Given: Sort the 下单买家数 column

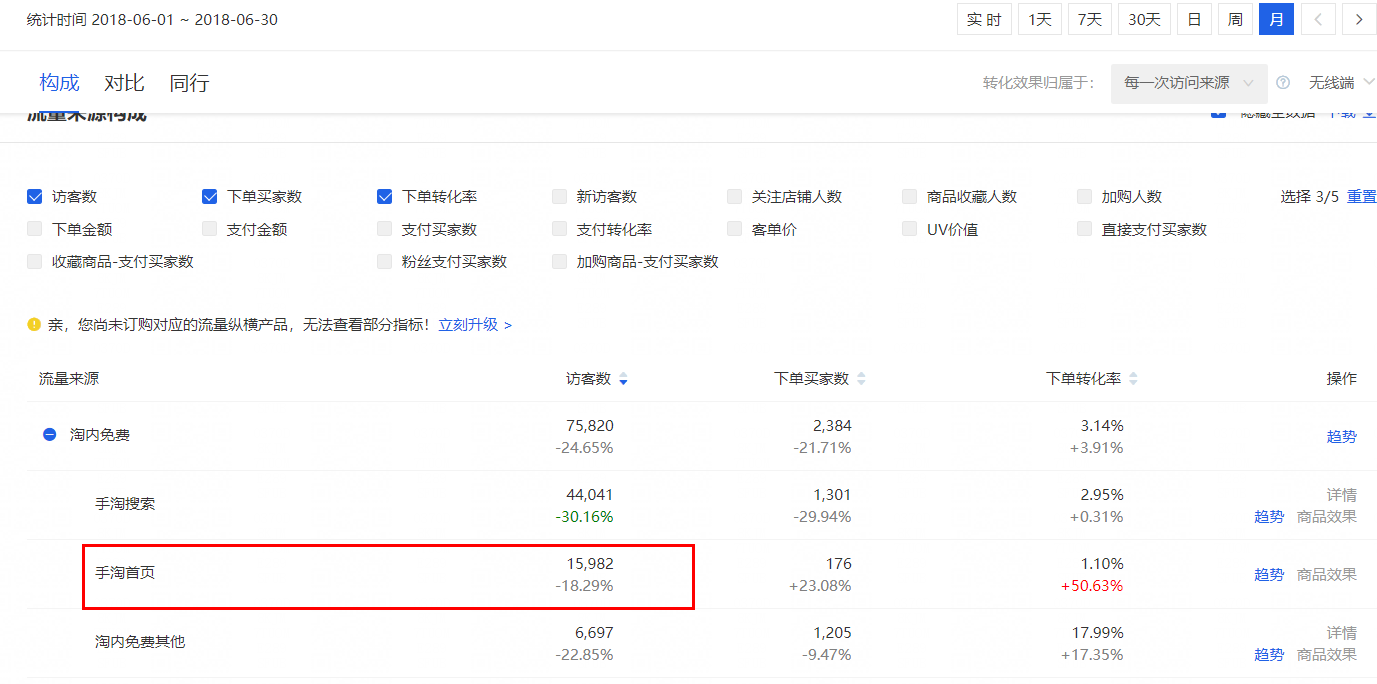Looking at the screenshot, I should [x=861, y=380].
